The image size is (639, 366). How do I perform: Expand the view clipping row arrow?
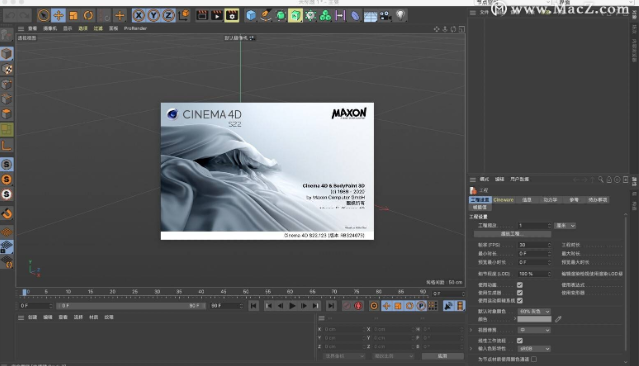coord(472,330)
